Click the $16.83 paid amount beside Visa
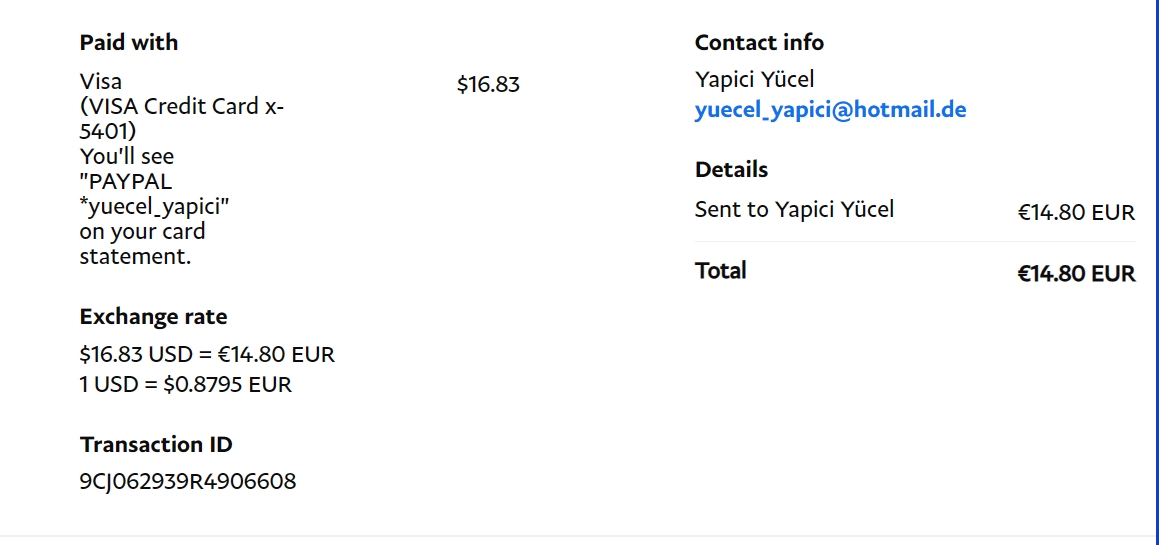This screenshot has height=545, width=1159. coord(488,84)
